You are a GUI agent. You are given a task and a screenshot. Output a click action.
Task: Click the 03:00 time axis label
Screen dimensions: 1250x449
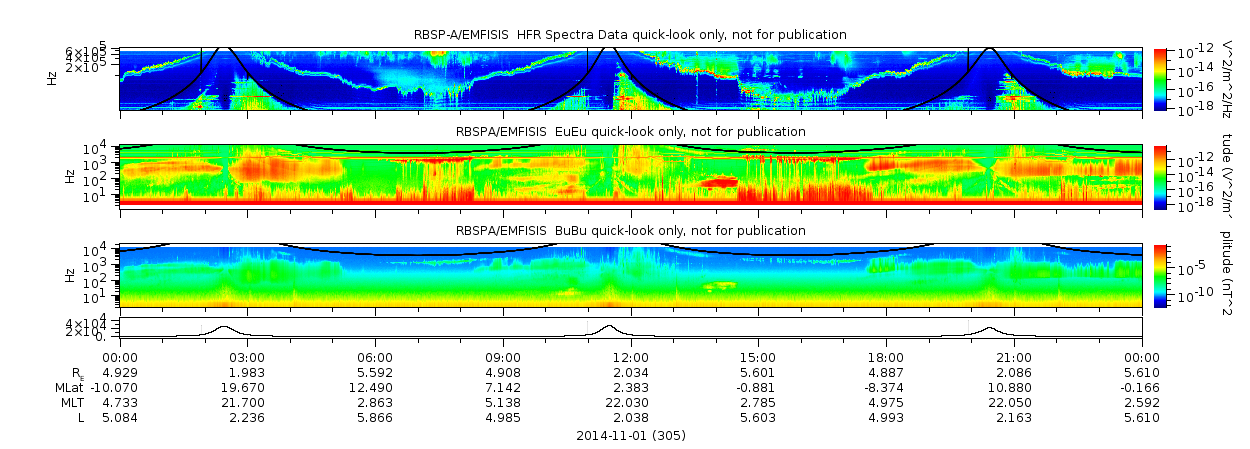(x=247, y=359)
